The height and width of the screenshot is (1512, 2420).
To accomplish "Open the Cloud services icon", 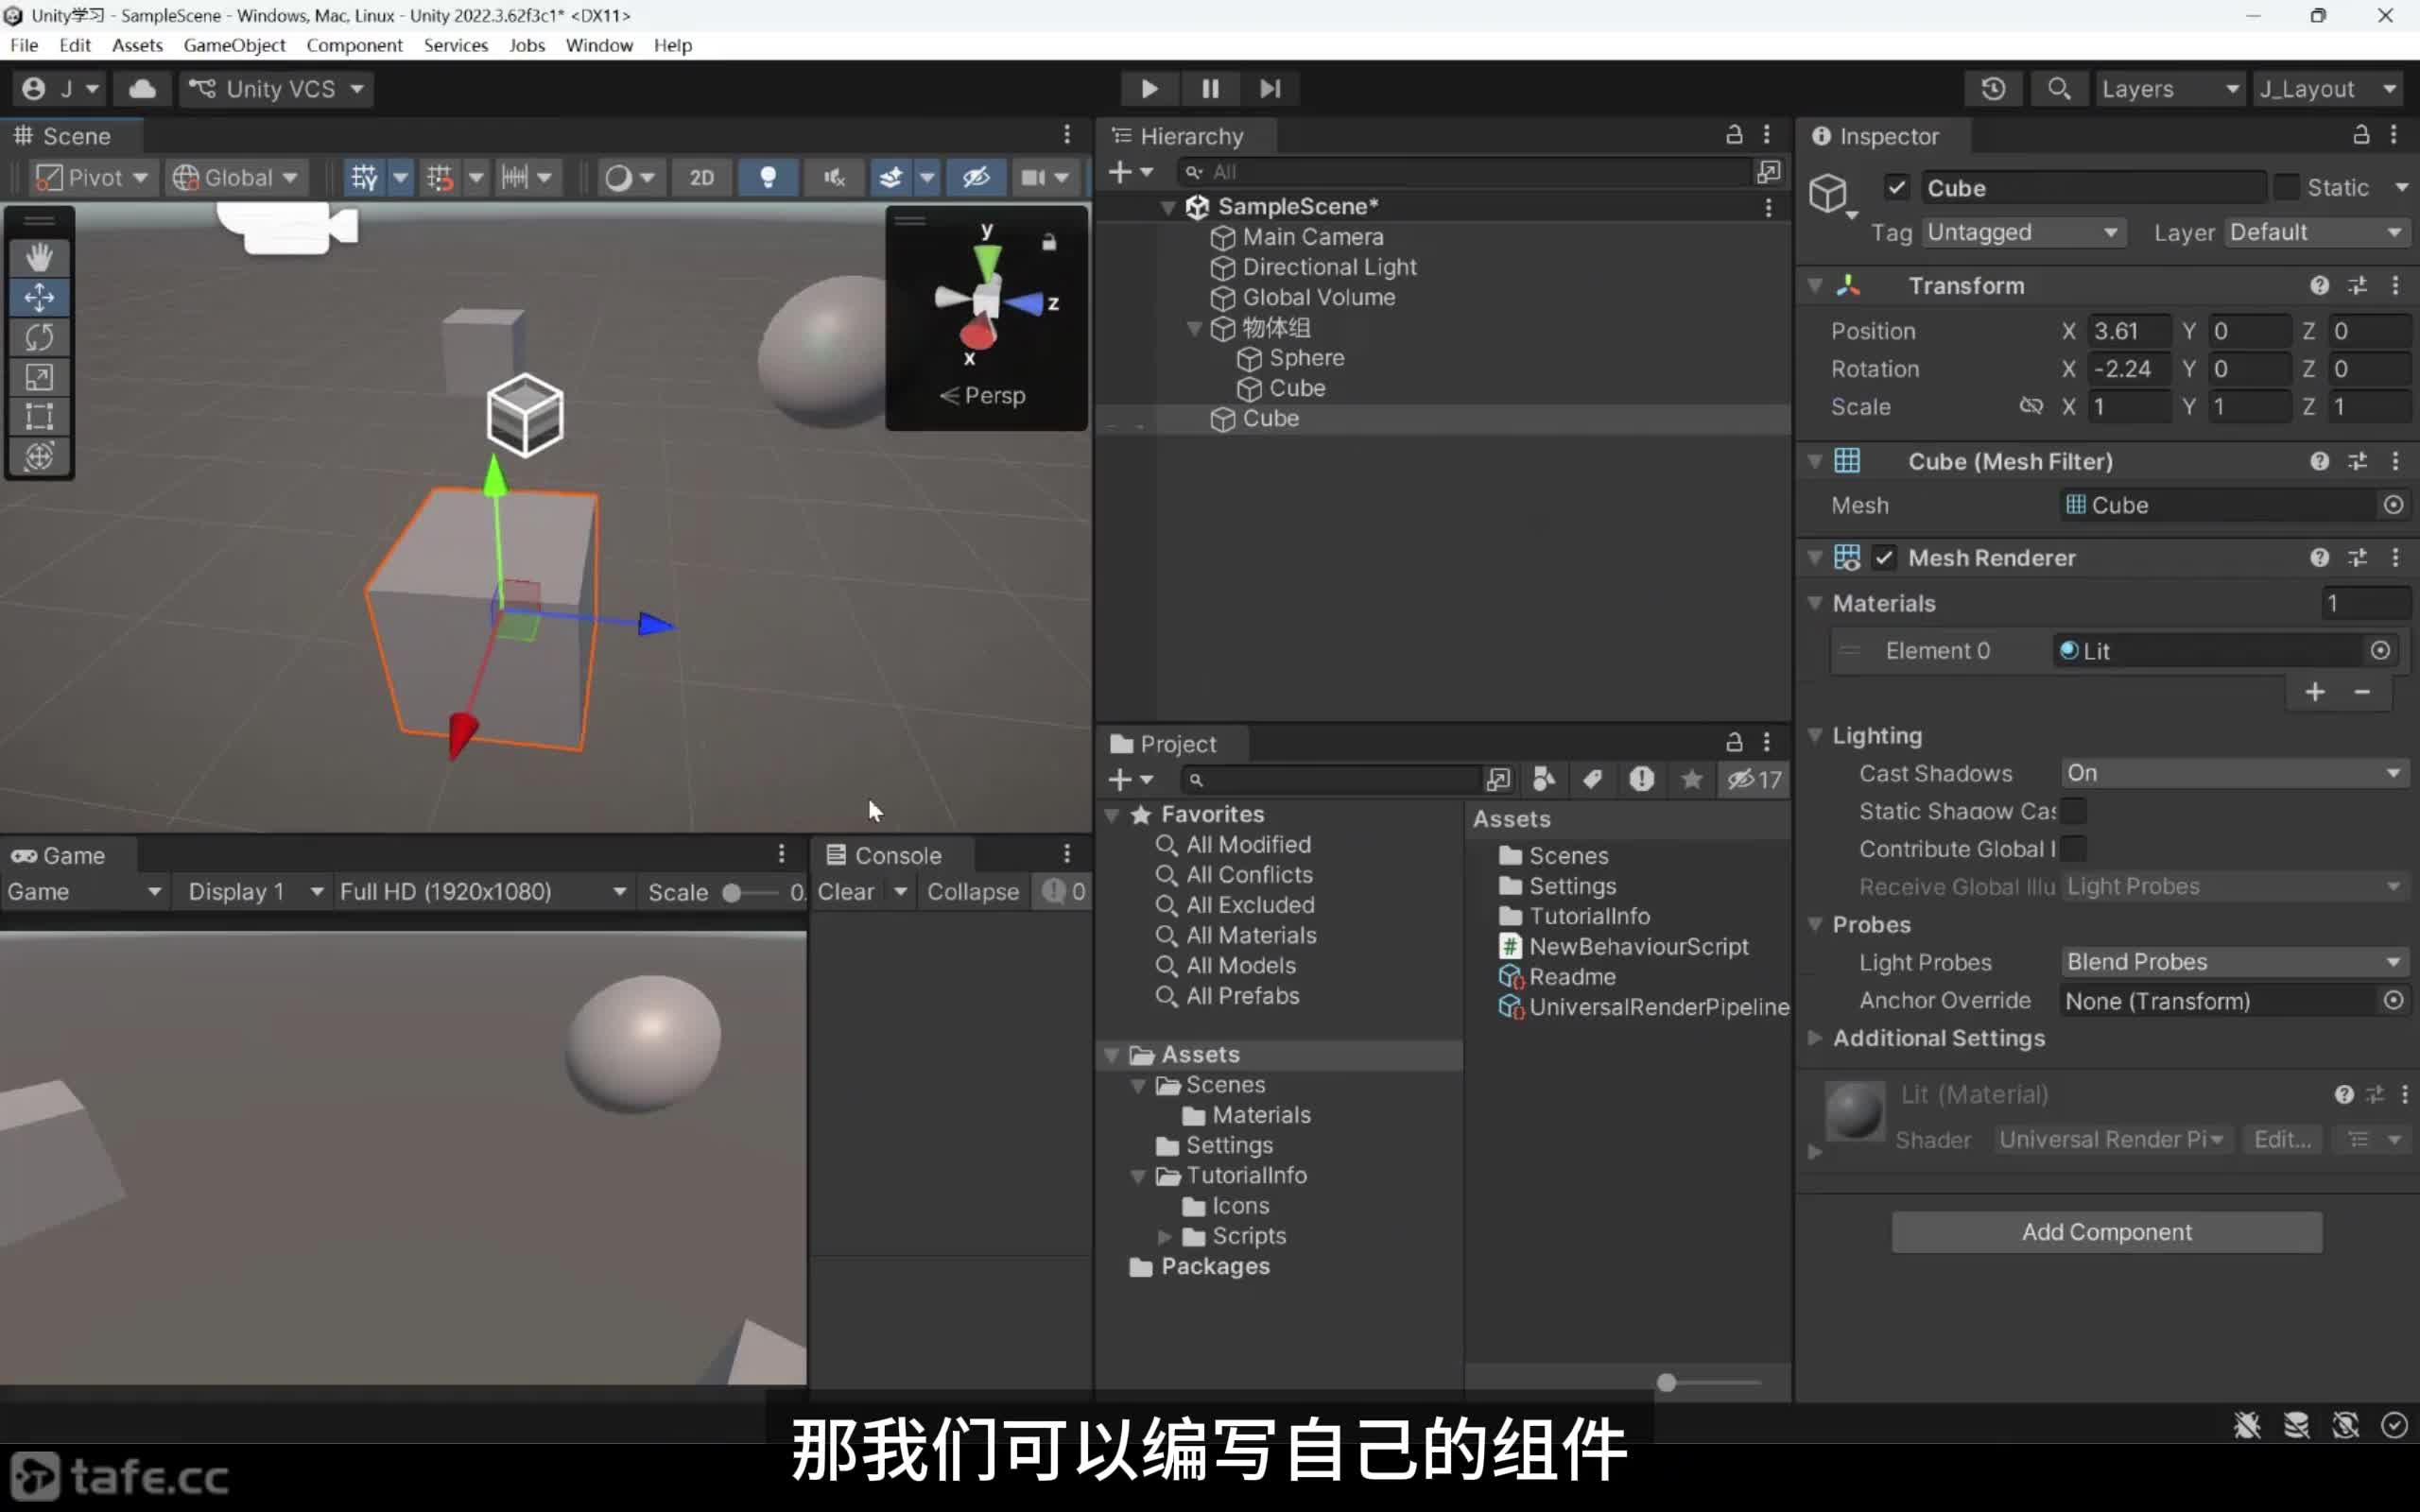I will [x=142, y=89].
